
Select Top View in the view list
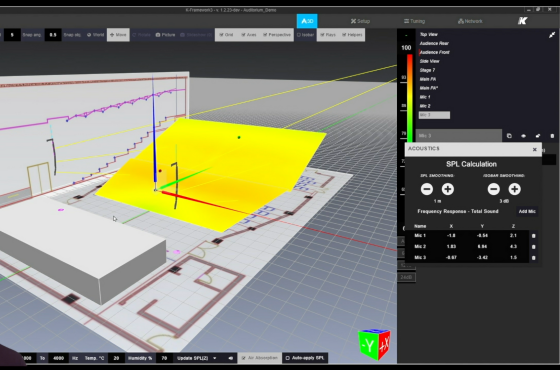point(429,34)
